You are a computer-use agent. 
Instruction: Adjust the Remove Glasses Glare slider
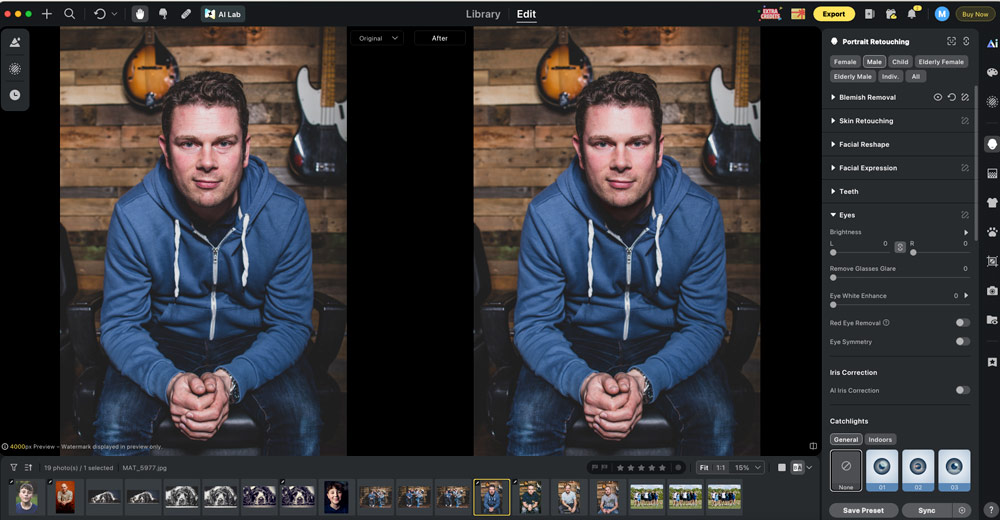(x=900, y=278)
